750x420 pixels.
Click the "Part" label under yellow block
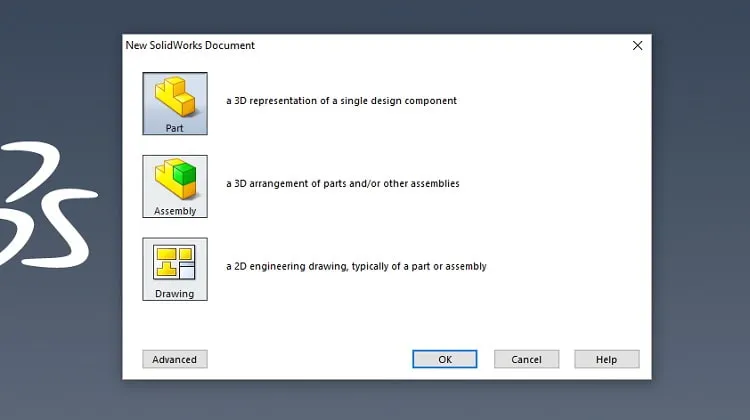point(175,128)
